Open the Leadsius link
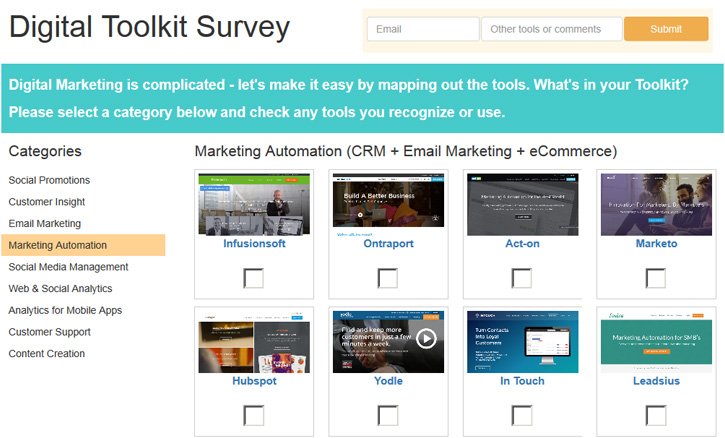 coord(657,381)
